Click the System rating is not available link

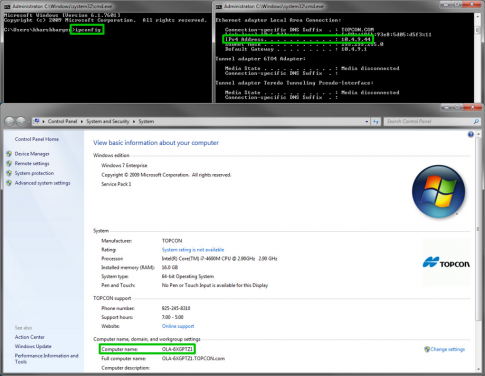tap(193, 250)
